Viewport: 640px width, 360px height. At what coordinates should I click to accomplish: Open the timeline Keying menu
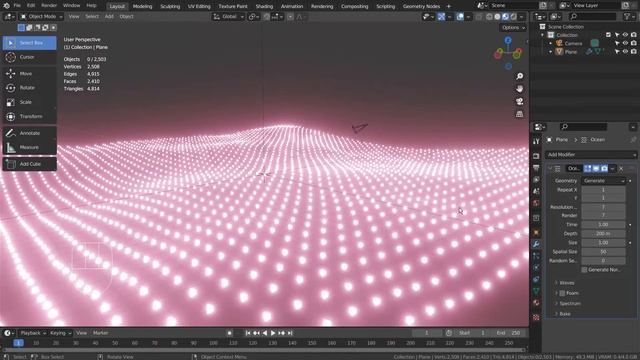coord(60,333)
